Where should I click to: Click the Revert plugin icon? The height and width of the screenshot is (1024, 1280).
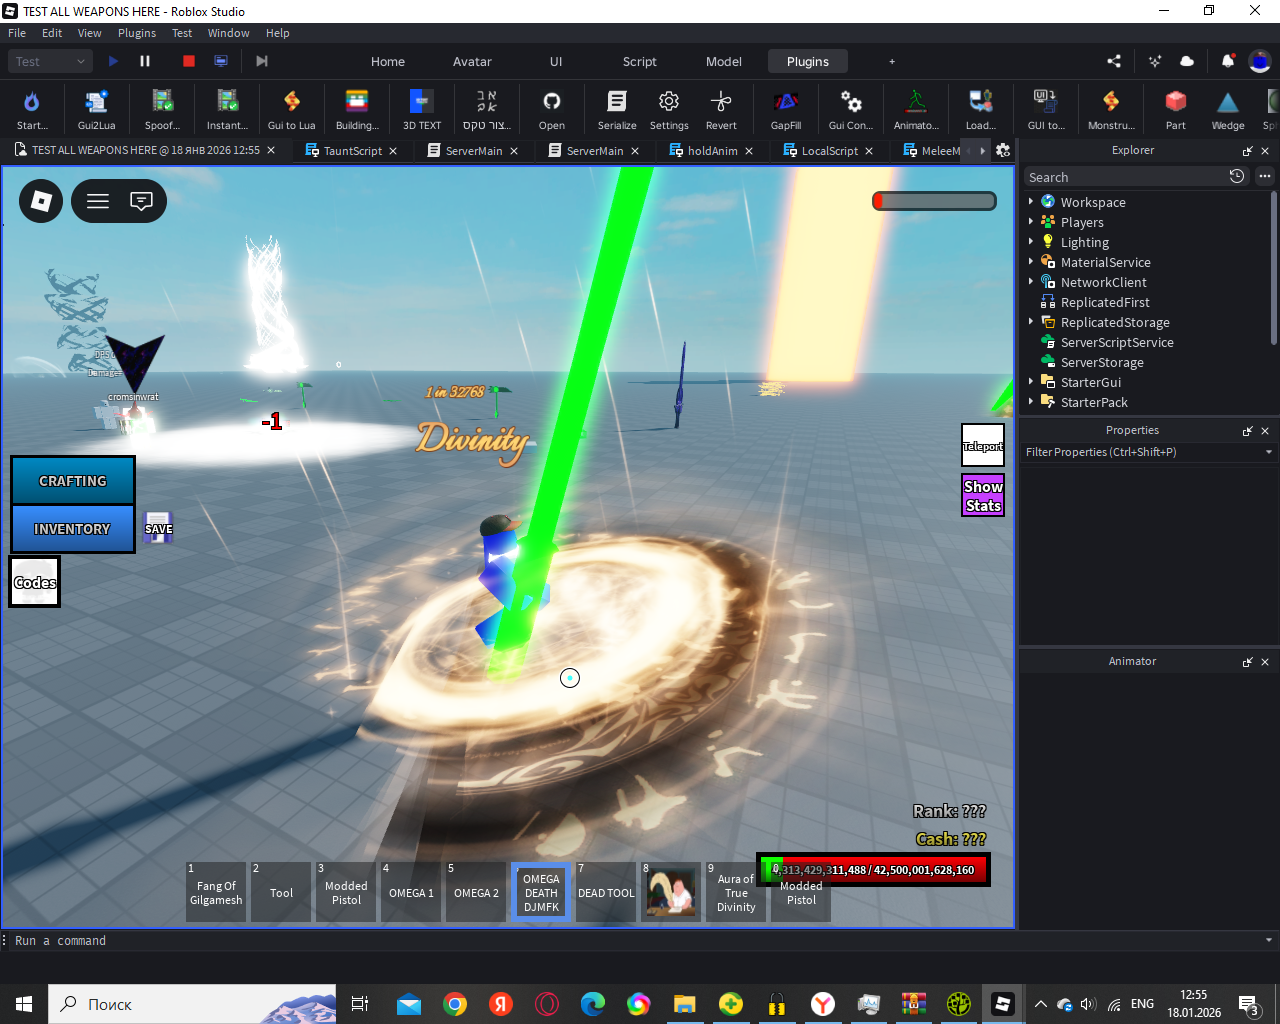pos(721,109)
